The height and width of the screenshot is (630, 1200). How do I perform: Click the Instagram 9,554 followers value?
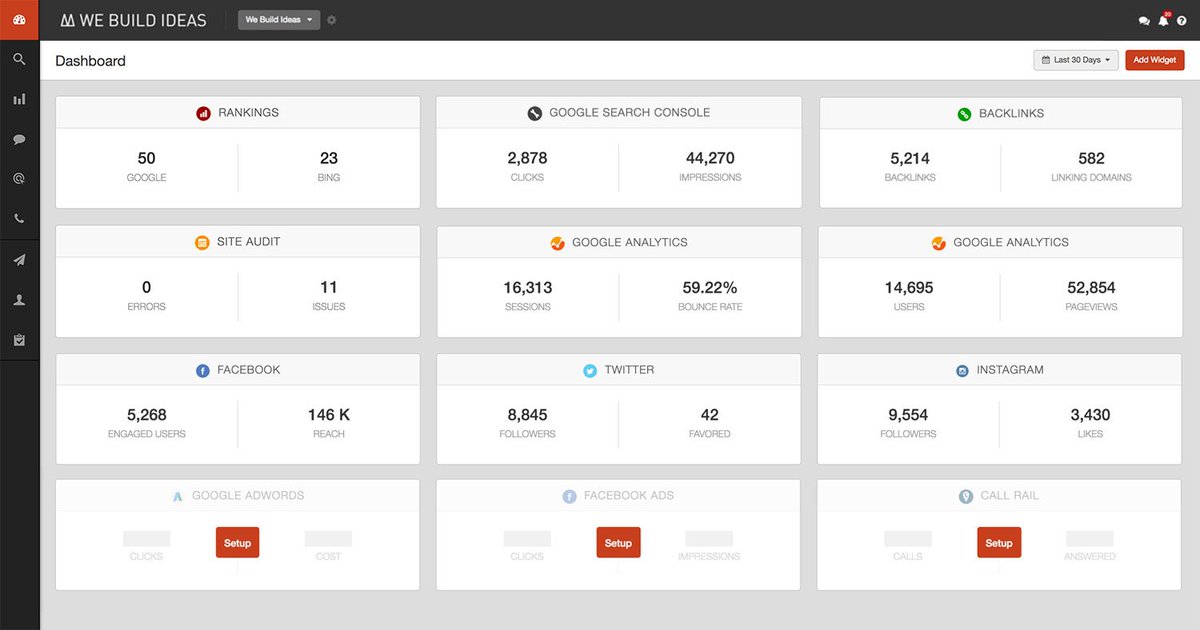pos(909,415)
